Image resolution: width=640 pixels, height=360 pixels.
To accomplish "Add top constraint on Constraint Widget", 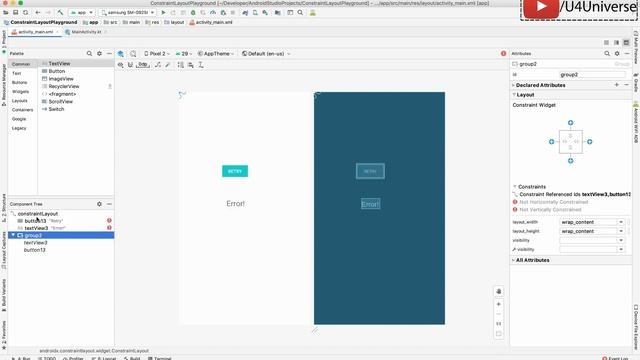I will point(571,123).
